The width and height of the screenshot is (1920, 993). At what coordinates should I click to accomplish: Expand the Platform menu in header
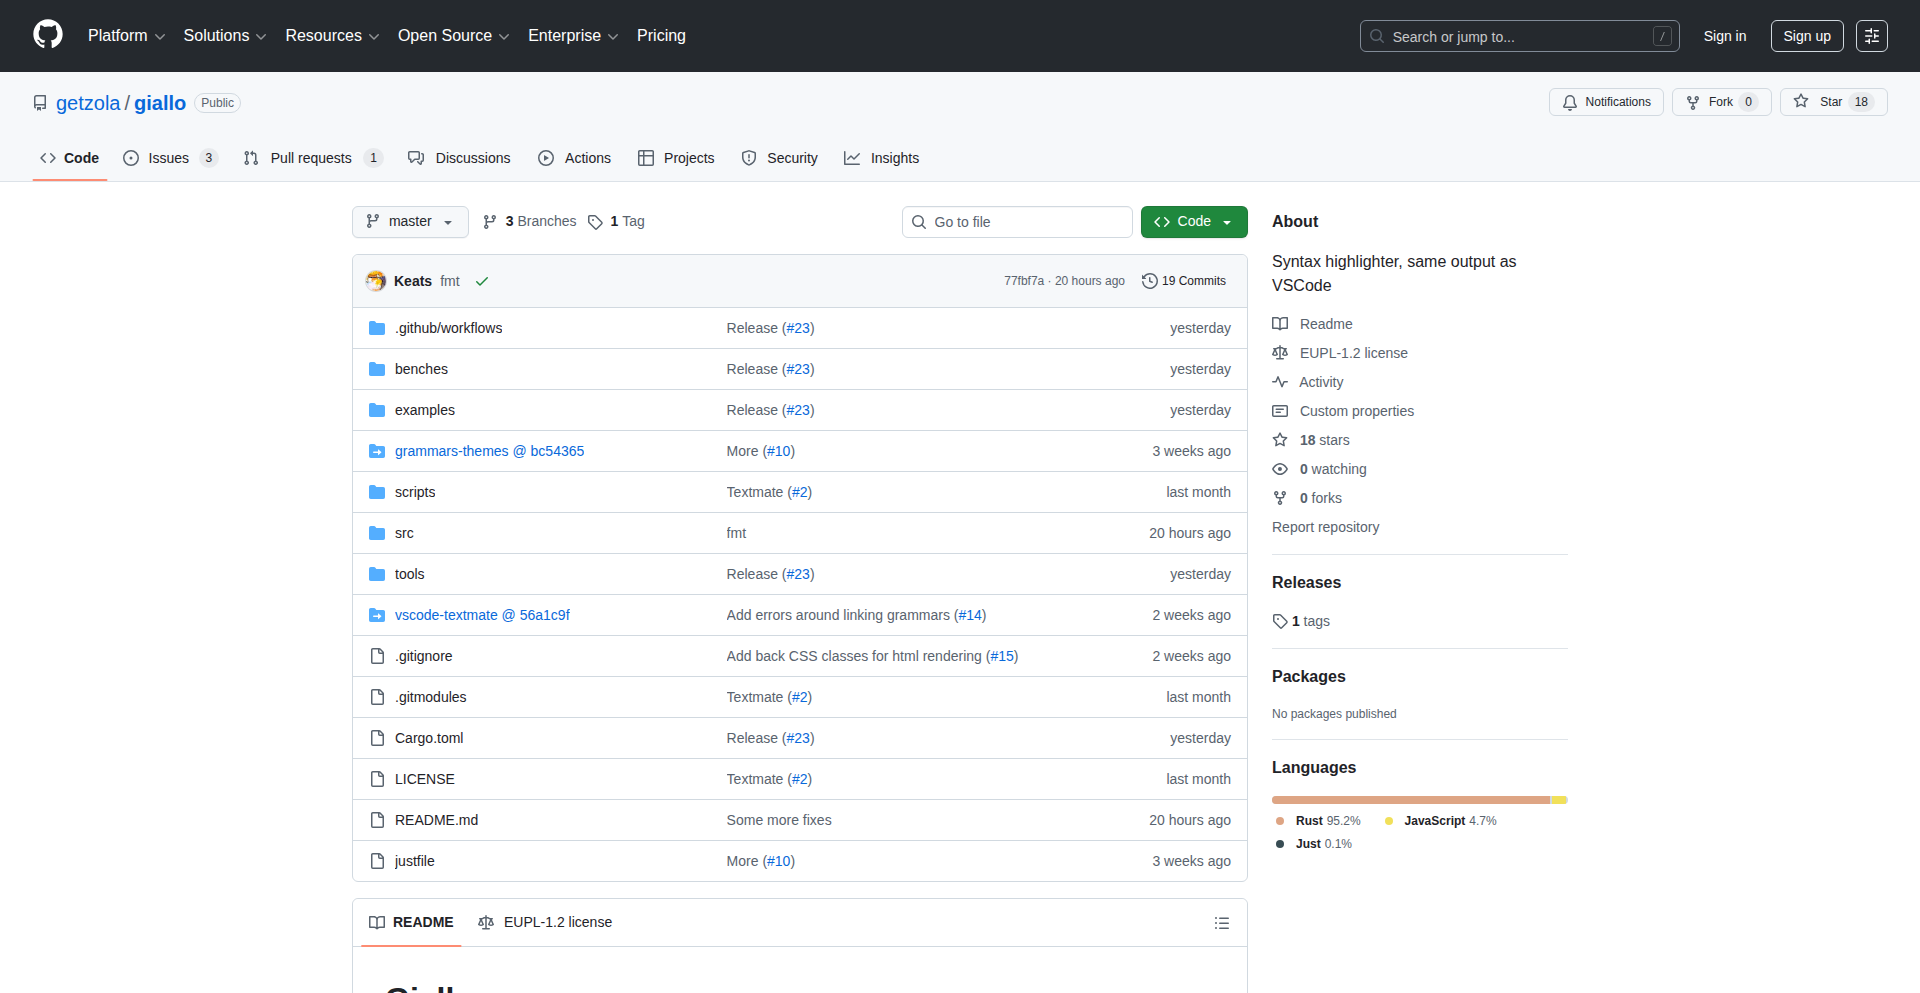(x=126, y=36)
